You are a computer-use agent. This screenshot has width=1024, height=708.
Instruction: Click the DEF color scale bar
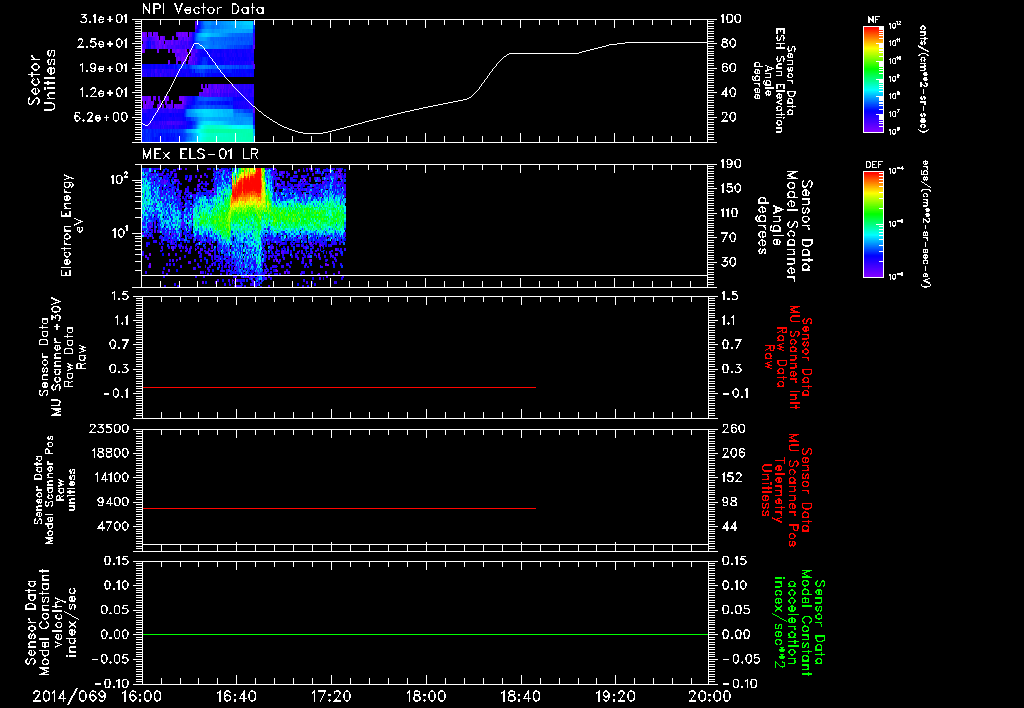click(x=873, y=223)
